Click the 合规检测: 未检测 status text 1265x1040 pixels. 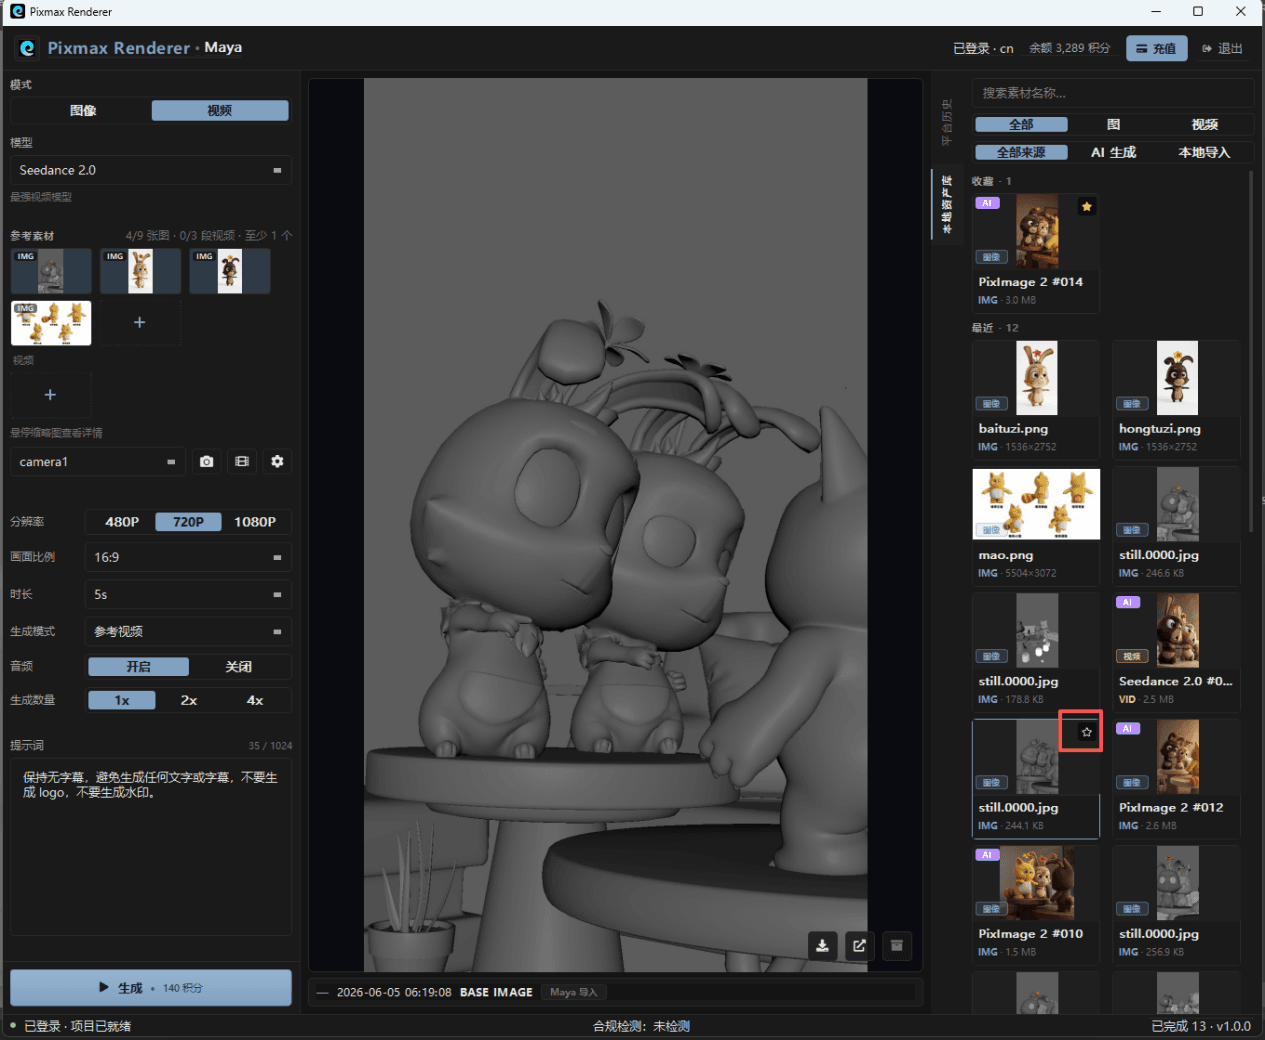point(641,1026)
